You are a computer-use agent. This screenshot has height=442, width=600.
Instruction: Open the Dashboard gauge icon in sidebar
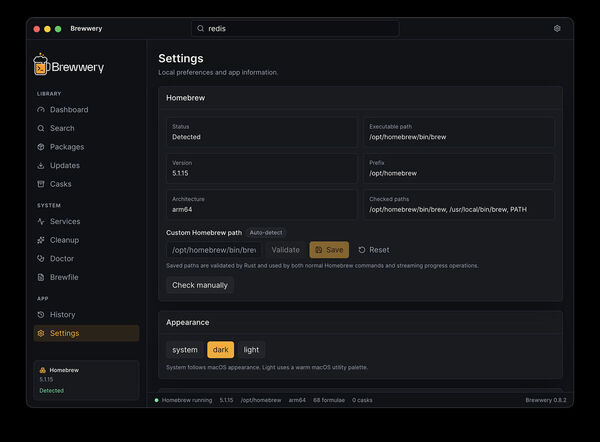41,110
